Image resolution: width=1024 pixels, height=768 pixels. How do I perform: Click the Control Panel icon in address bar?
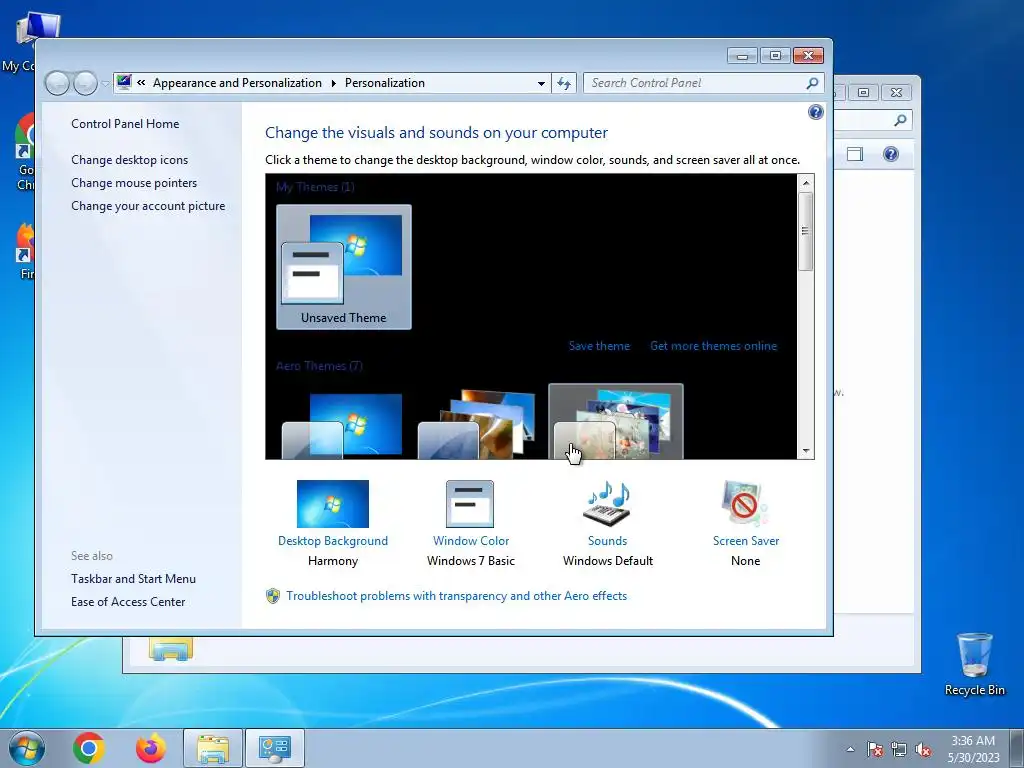[x=123, y=82]
